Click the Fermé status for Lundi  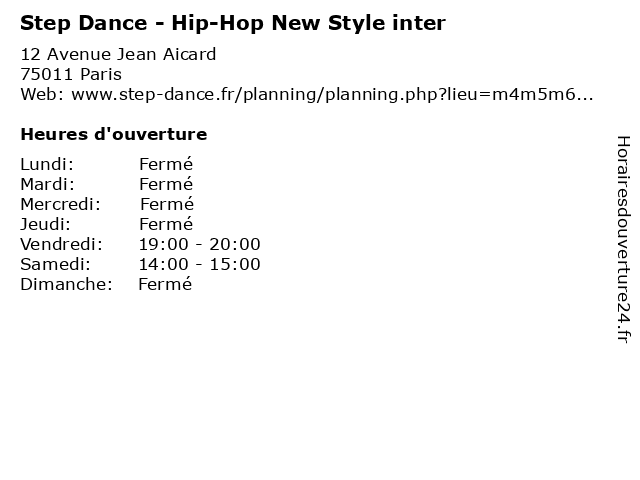click(x=166, y=164)
